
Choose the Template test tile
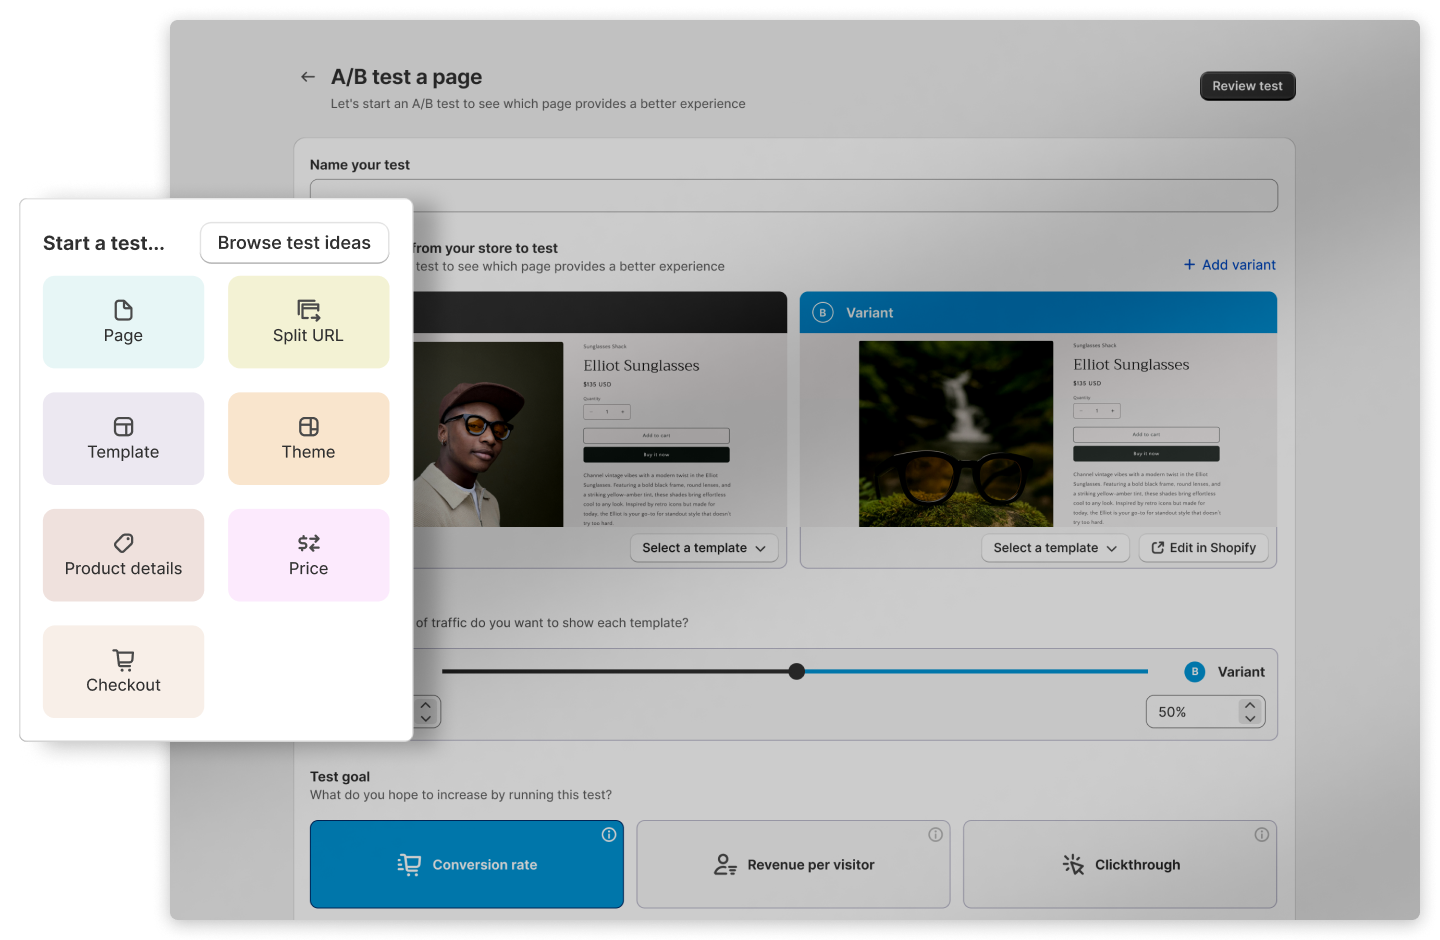pyautogui.click(x=123, y=438)
